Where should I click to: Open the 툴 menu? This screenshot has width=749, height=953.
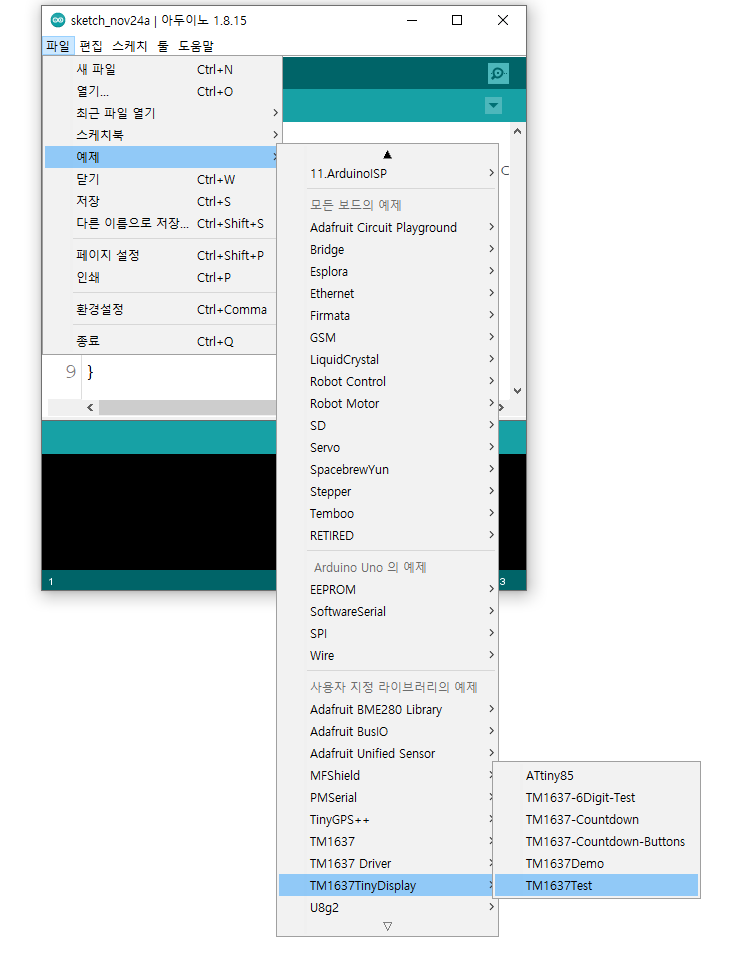(163, 46)
